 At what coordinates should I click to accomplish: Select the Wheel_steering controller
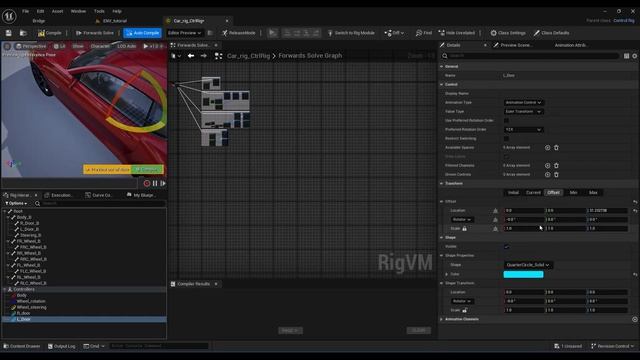pyautogui.click(x=31, y=307)
